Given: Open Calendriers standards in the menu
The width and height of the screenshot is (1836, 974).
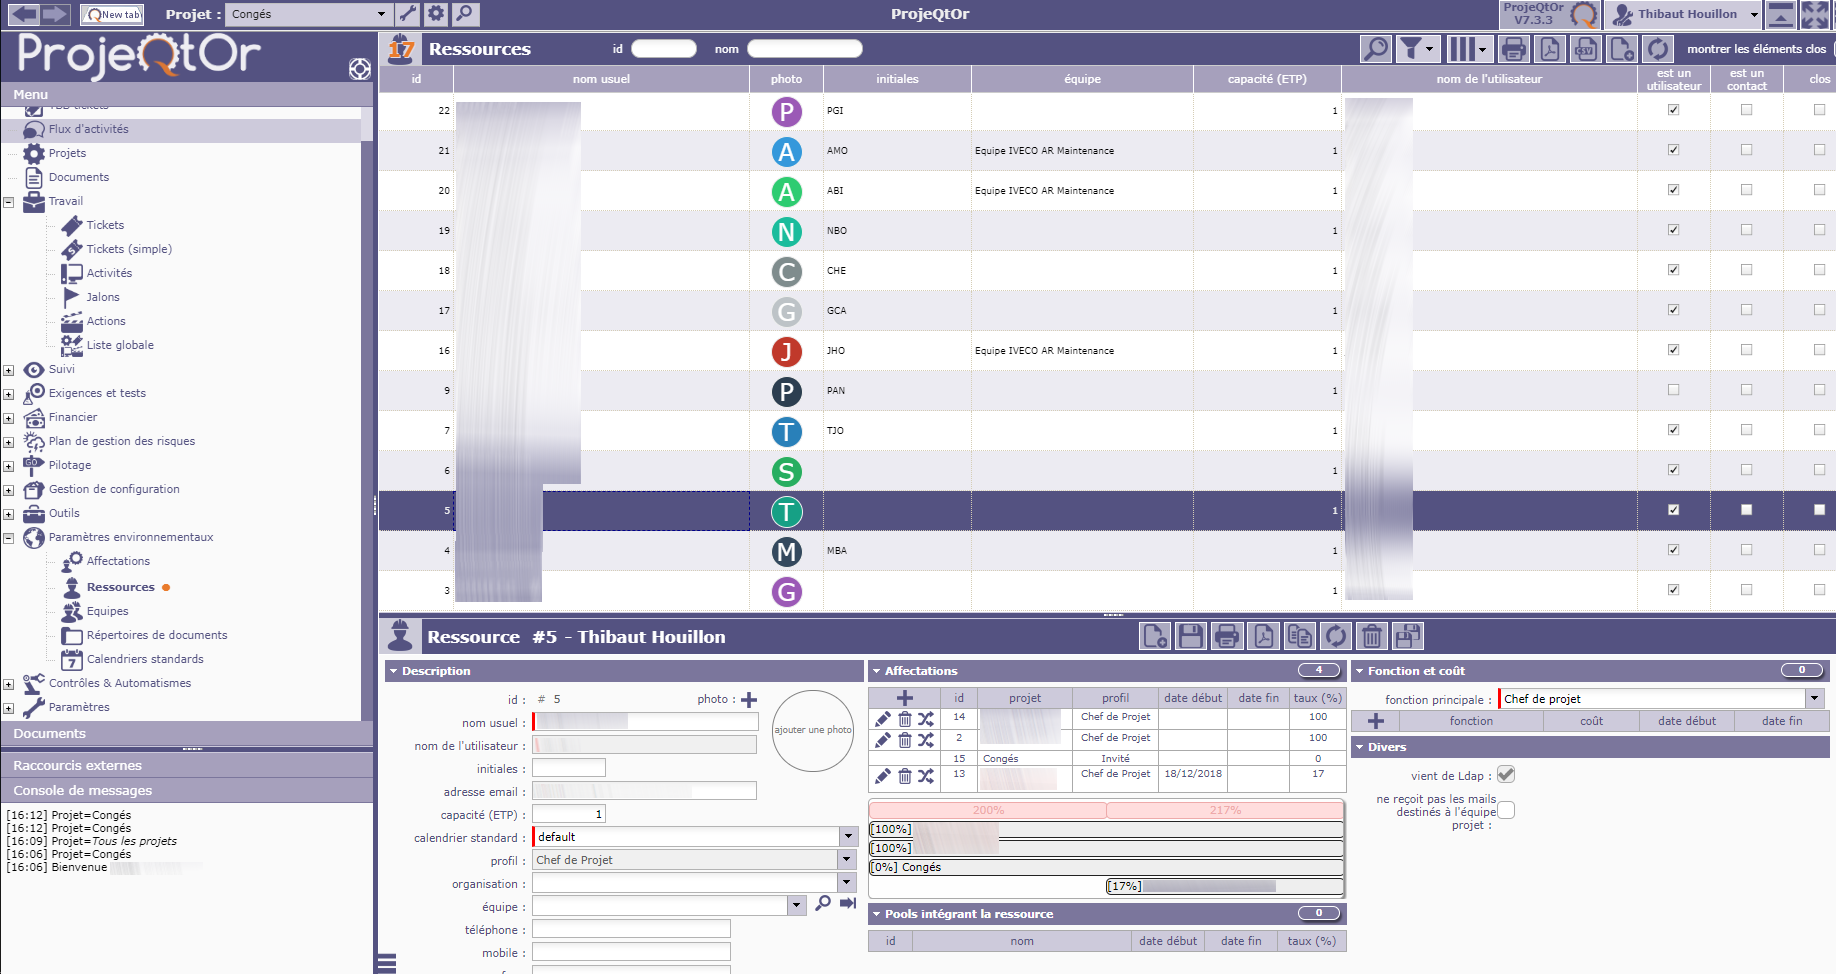Looking at the screenshot, I should 145,659.
